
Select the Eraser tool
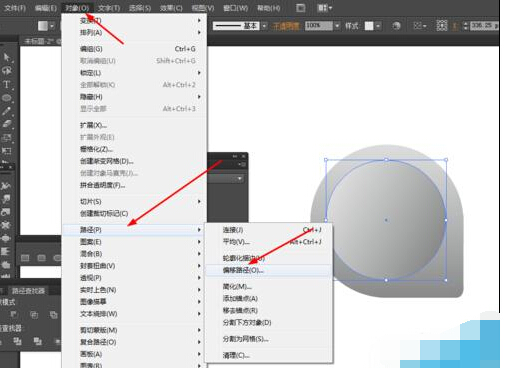[x=6, y=124]
